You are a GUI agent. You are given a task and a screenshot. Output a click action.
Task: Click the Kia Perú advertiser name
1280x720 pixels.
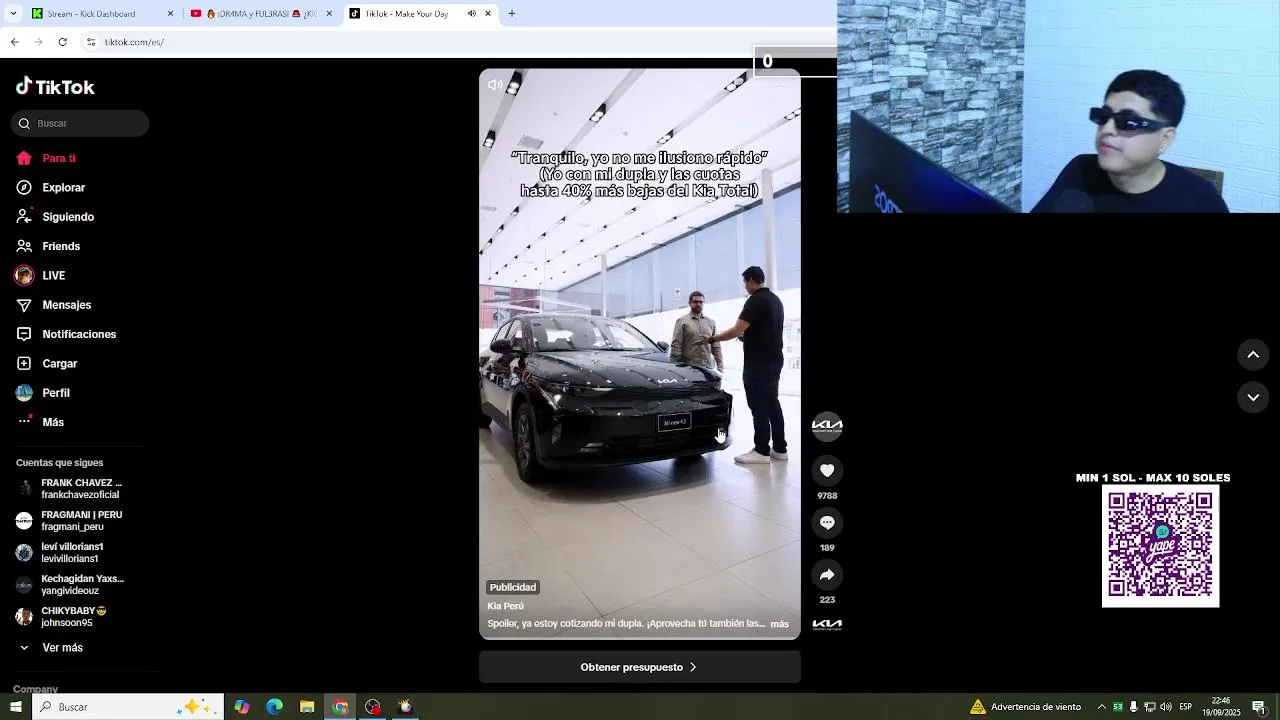pyautogui.click(x=505, y=606)
